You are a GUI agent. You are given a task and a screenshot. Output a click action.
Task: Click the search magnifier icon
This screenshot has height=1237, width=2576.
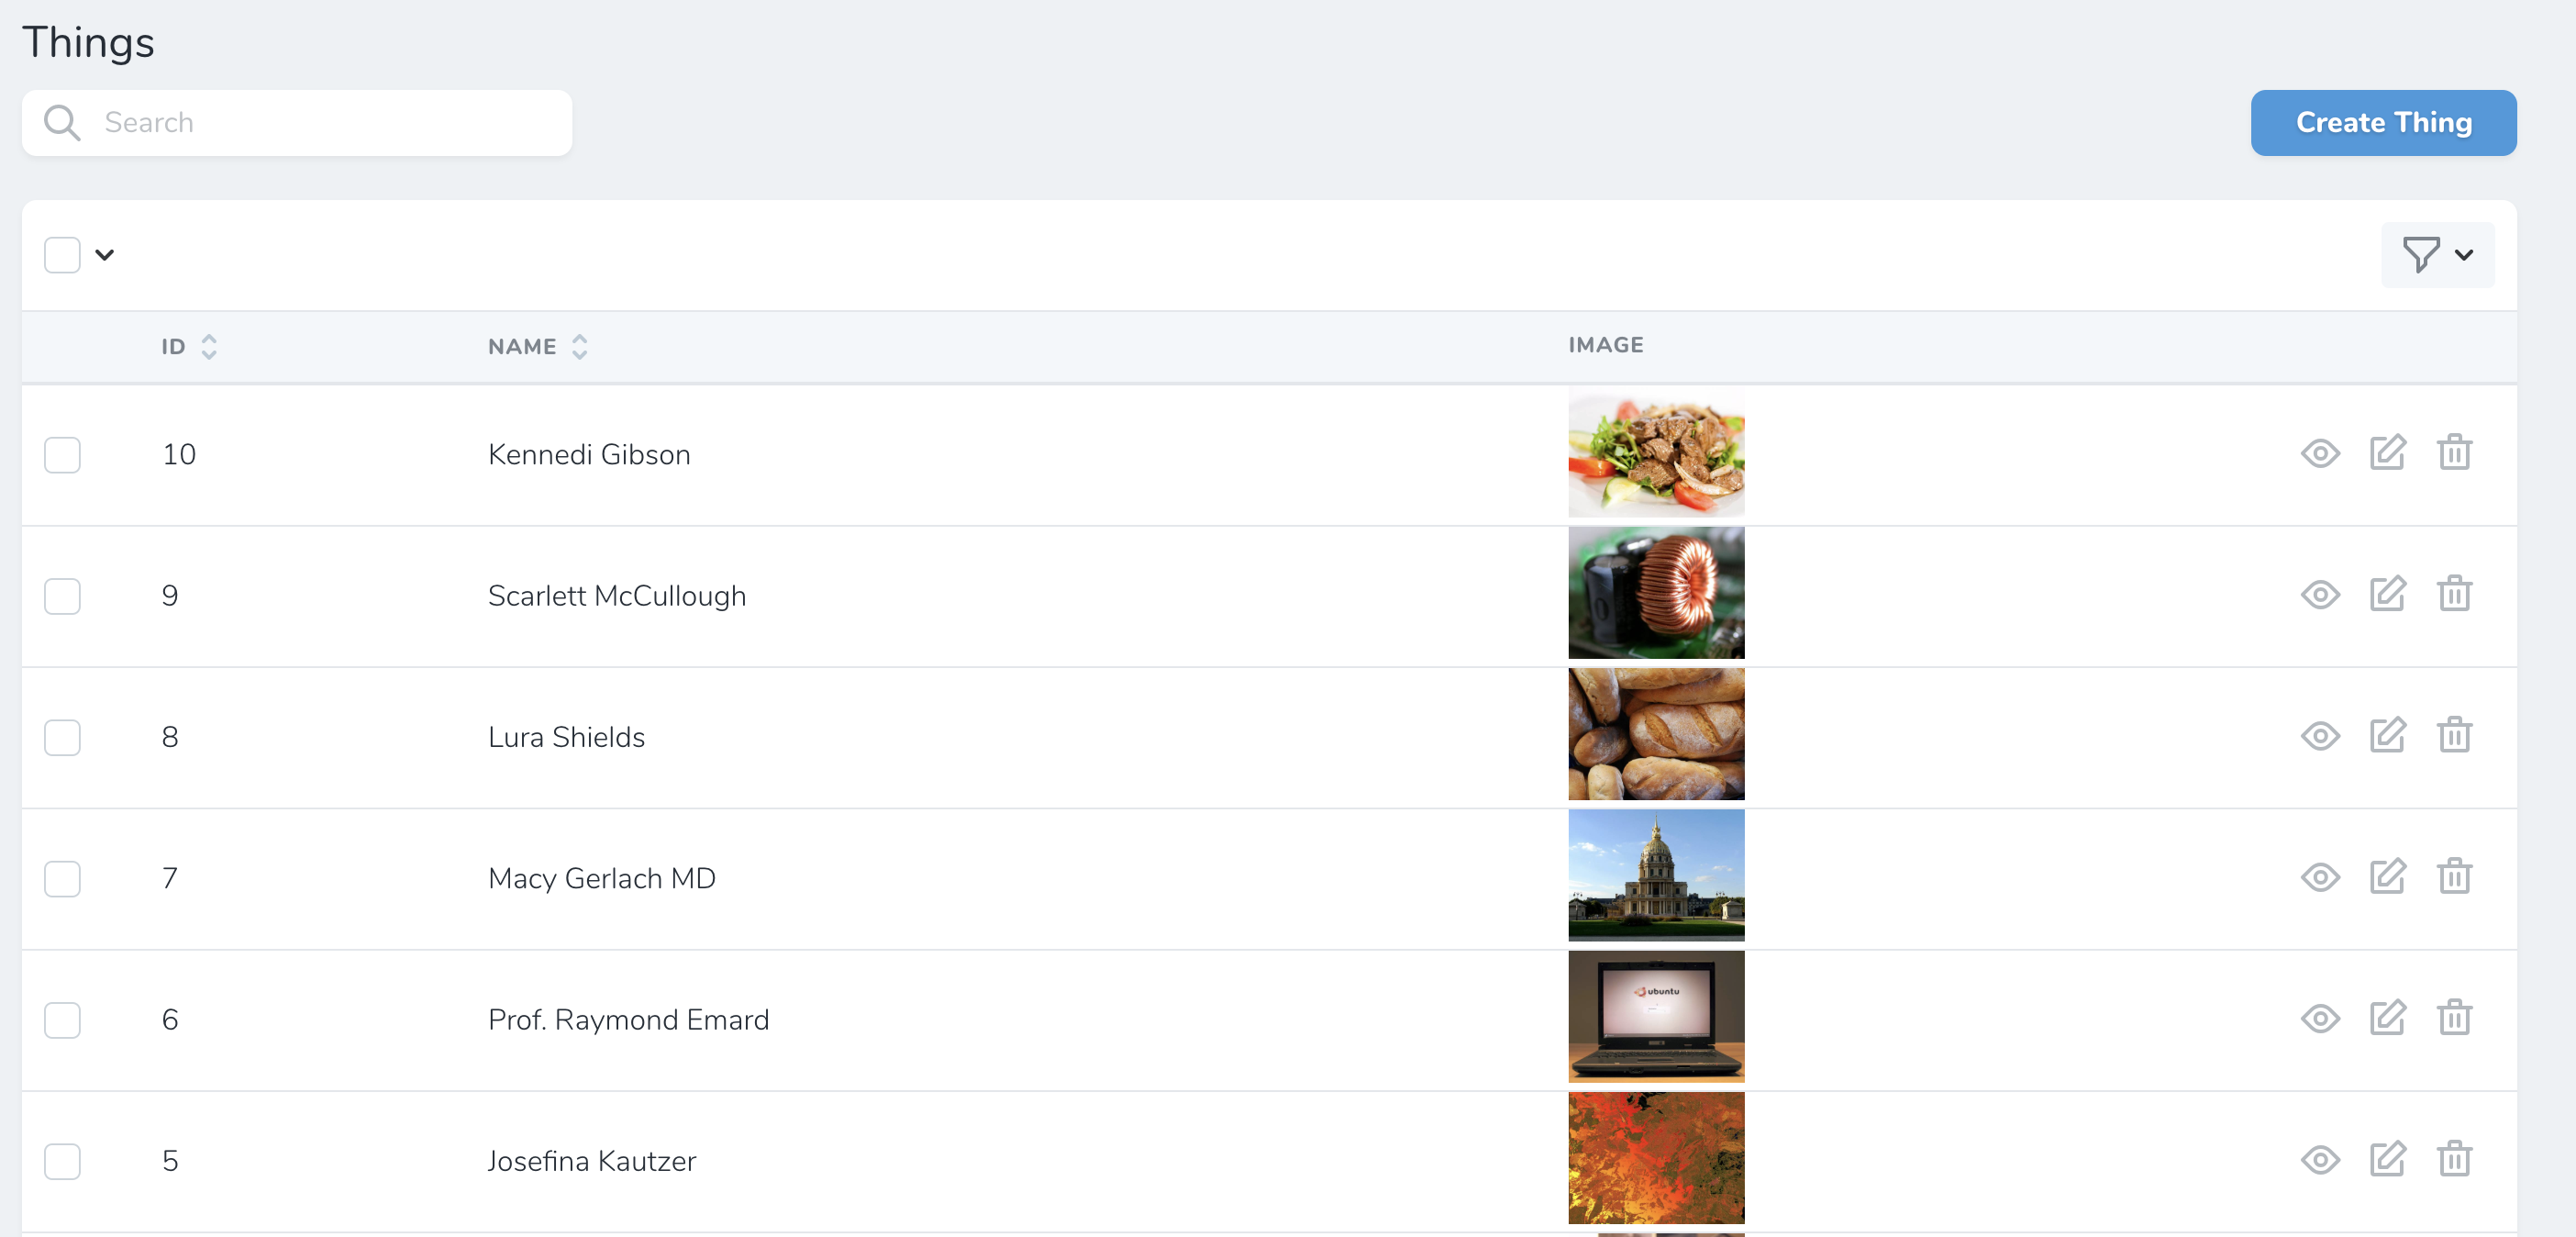62,123
